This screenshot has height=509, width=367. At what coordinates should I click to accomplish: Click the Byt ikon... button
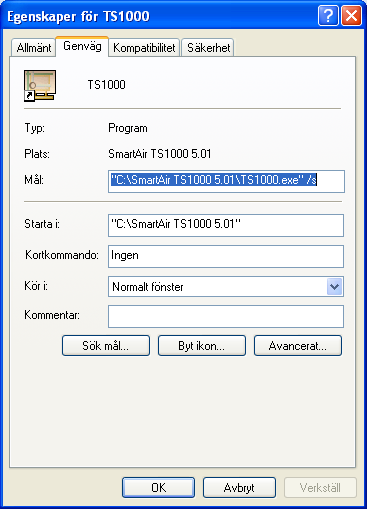(202, 346)
